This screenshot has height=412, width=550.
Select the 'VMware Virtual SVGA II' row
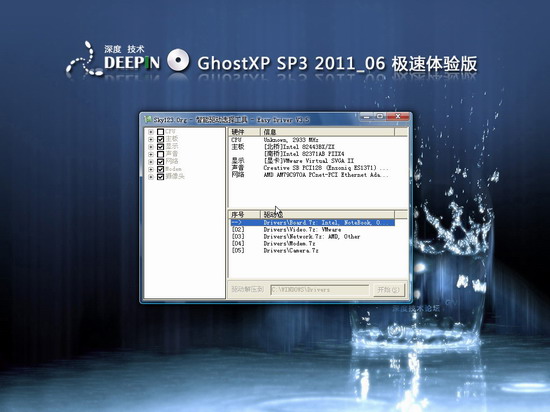coord(312,161)
